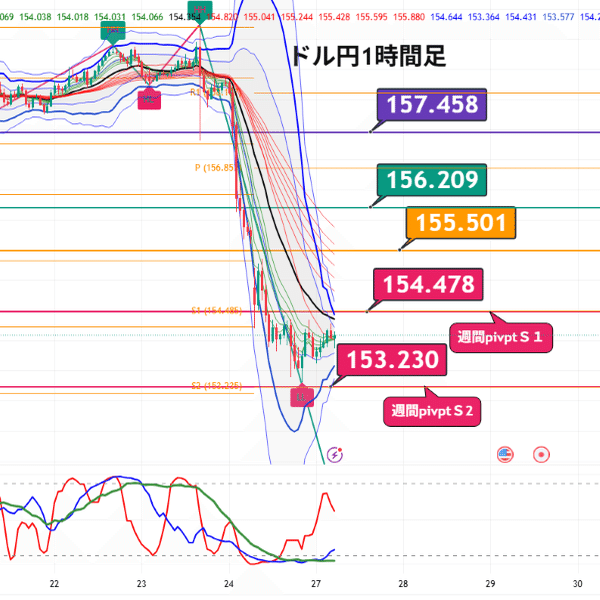Click date 24 on time axis
The width and height of the screenshot is (600, 600).
(x=229, y=584)
